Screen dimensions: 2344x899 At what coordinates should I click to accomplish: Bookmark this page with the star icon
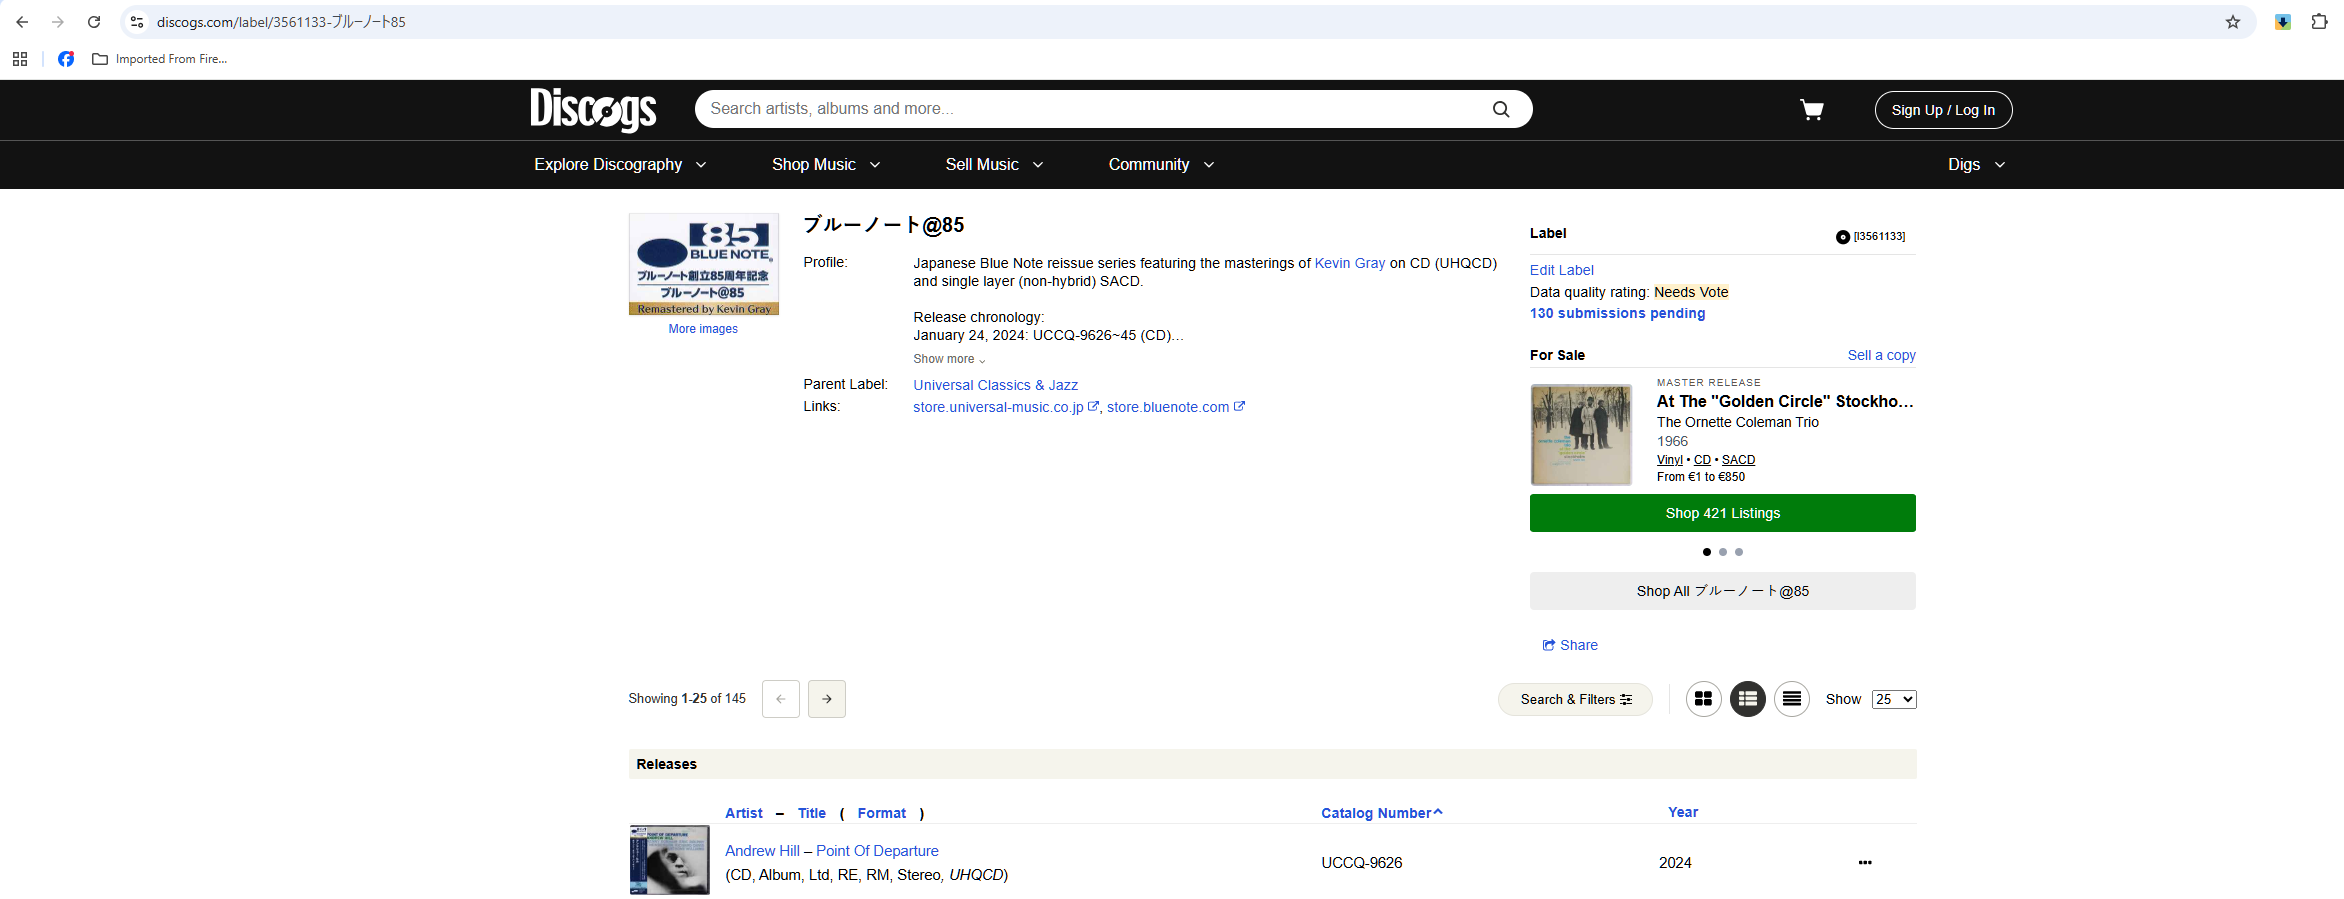click(x=2232, y=22)
